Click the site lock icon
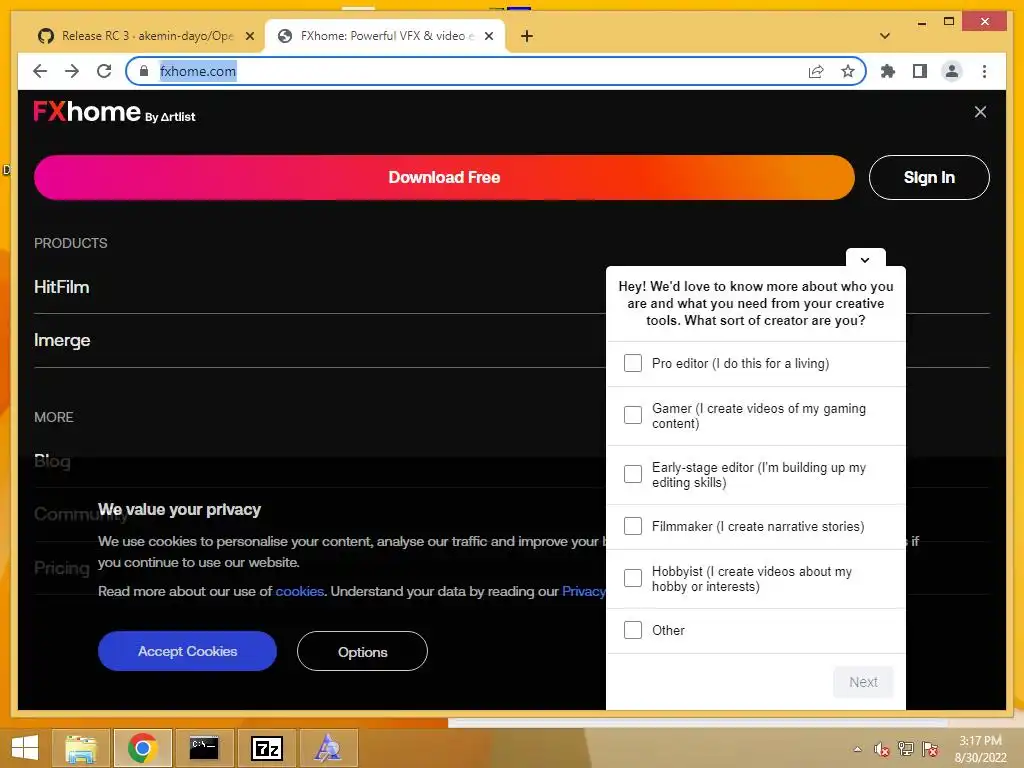Screen dimensions: 1024x768 click(x=144, y=71)
